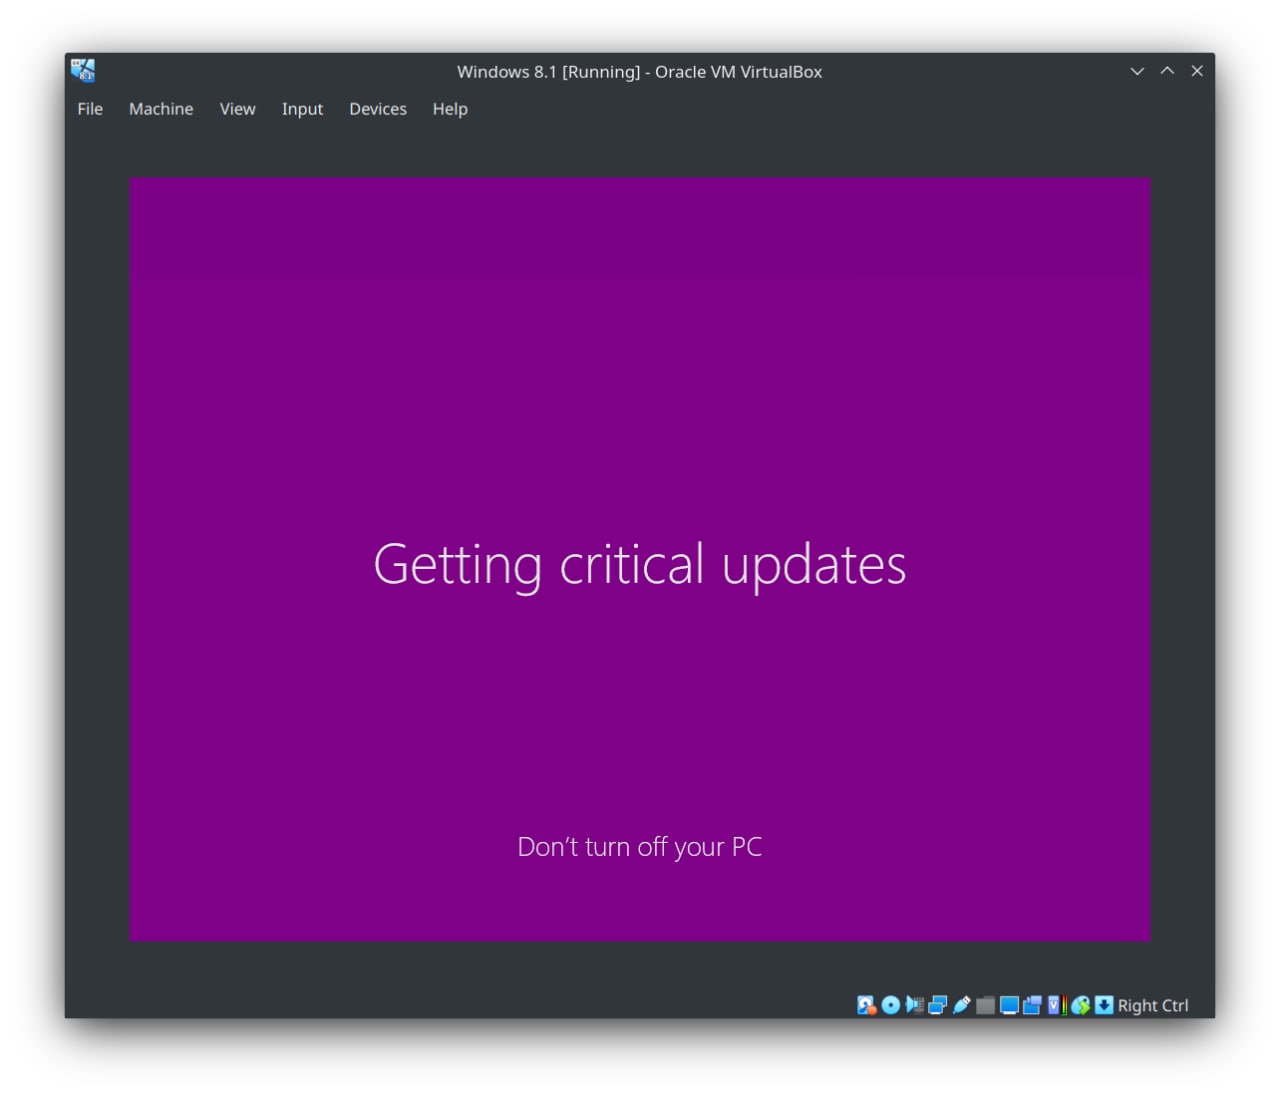The height and width of the screenshot is (1095, 1280).
Task: Open the Devices menu
Action: pyautogui.click(x=378, y=109)
